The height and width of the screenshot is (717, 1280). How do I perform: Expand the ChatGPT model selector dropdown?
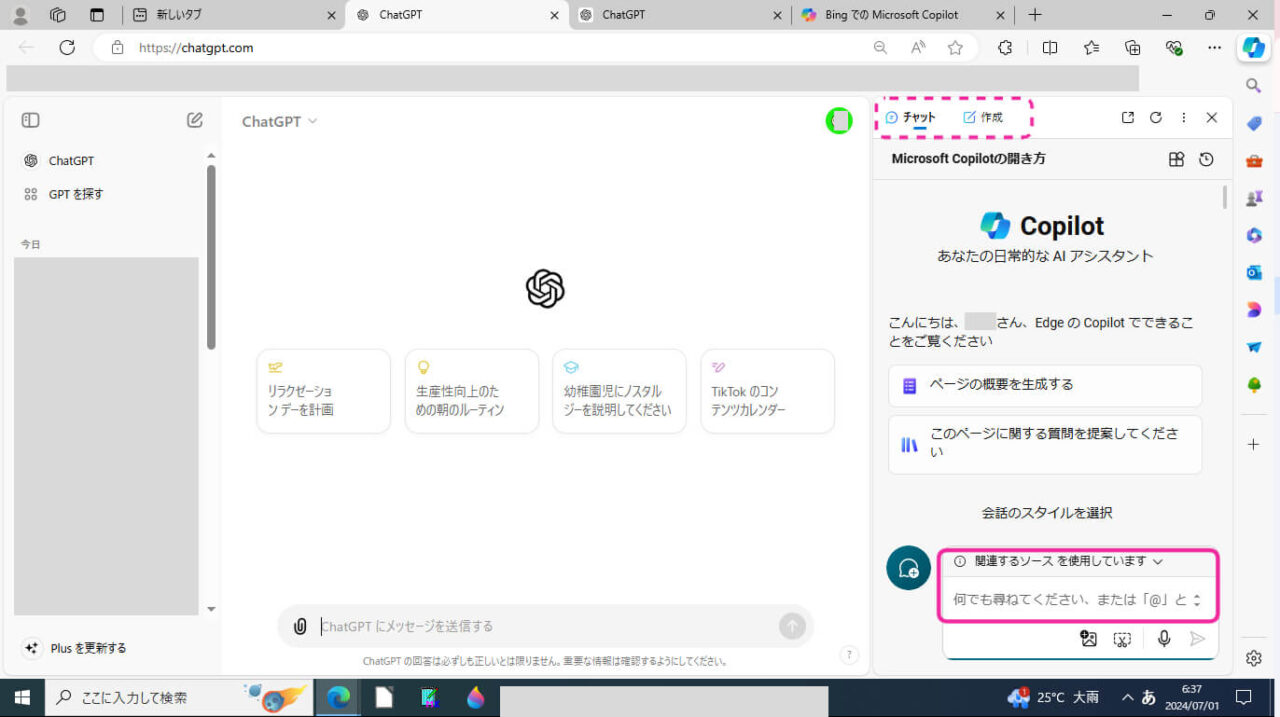[x=280, y=121]
